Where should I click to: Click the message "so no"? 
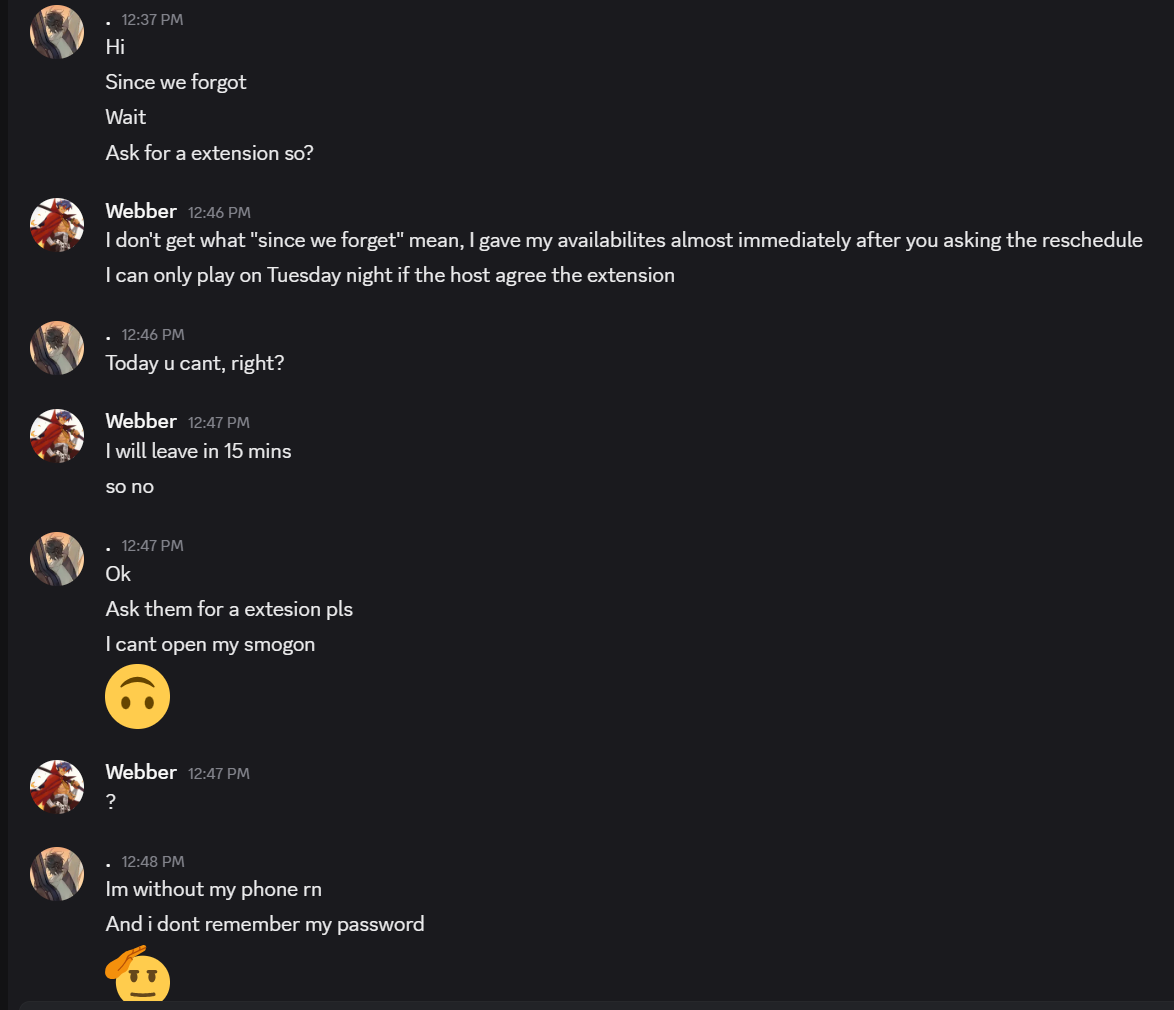click(x=130, y=487)
